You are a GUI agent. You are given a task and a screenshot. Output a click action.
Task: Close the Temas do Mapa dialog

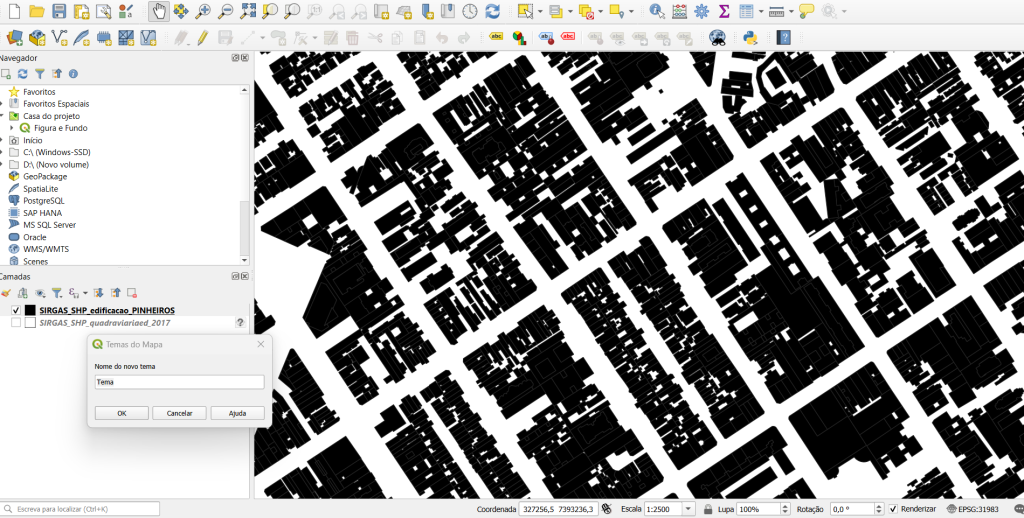click(x=261, y=344)
